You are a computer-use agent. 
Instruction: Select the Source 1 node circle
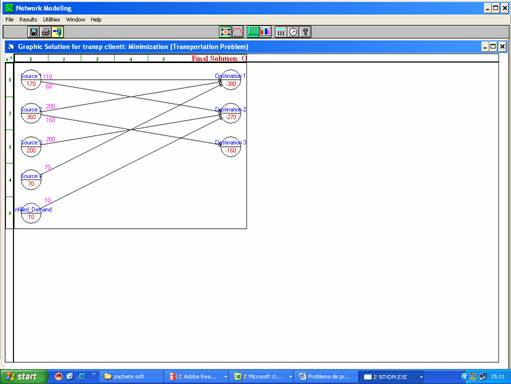tap(31, 80)
